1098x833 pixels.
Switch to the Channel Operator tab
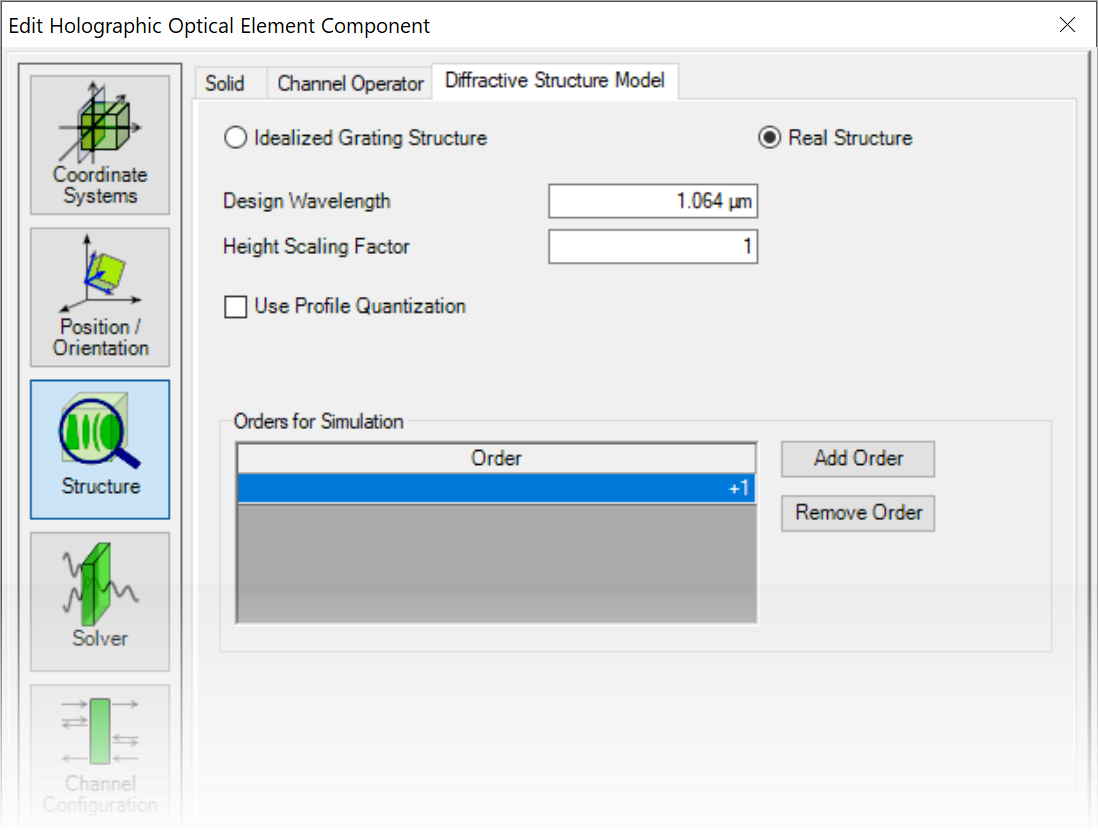tap(350, 83)
